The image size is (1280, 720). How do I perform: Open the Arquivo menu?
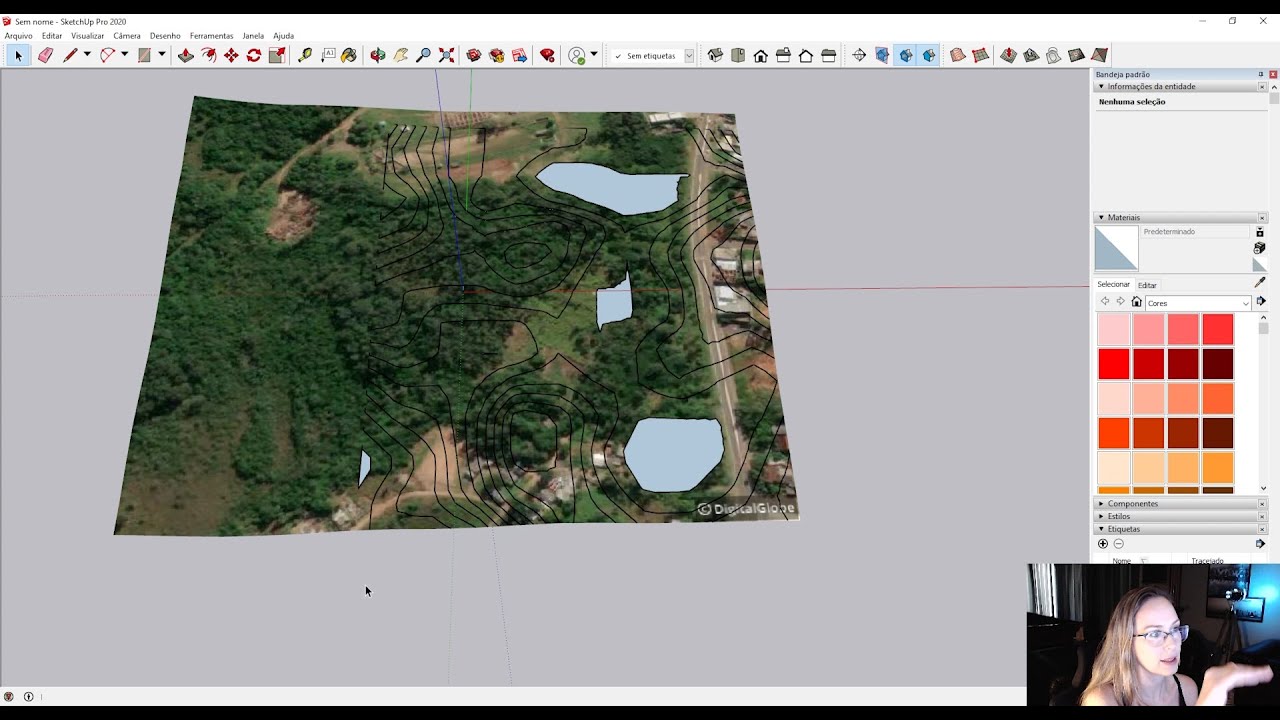tap(19, 36)
